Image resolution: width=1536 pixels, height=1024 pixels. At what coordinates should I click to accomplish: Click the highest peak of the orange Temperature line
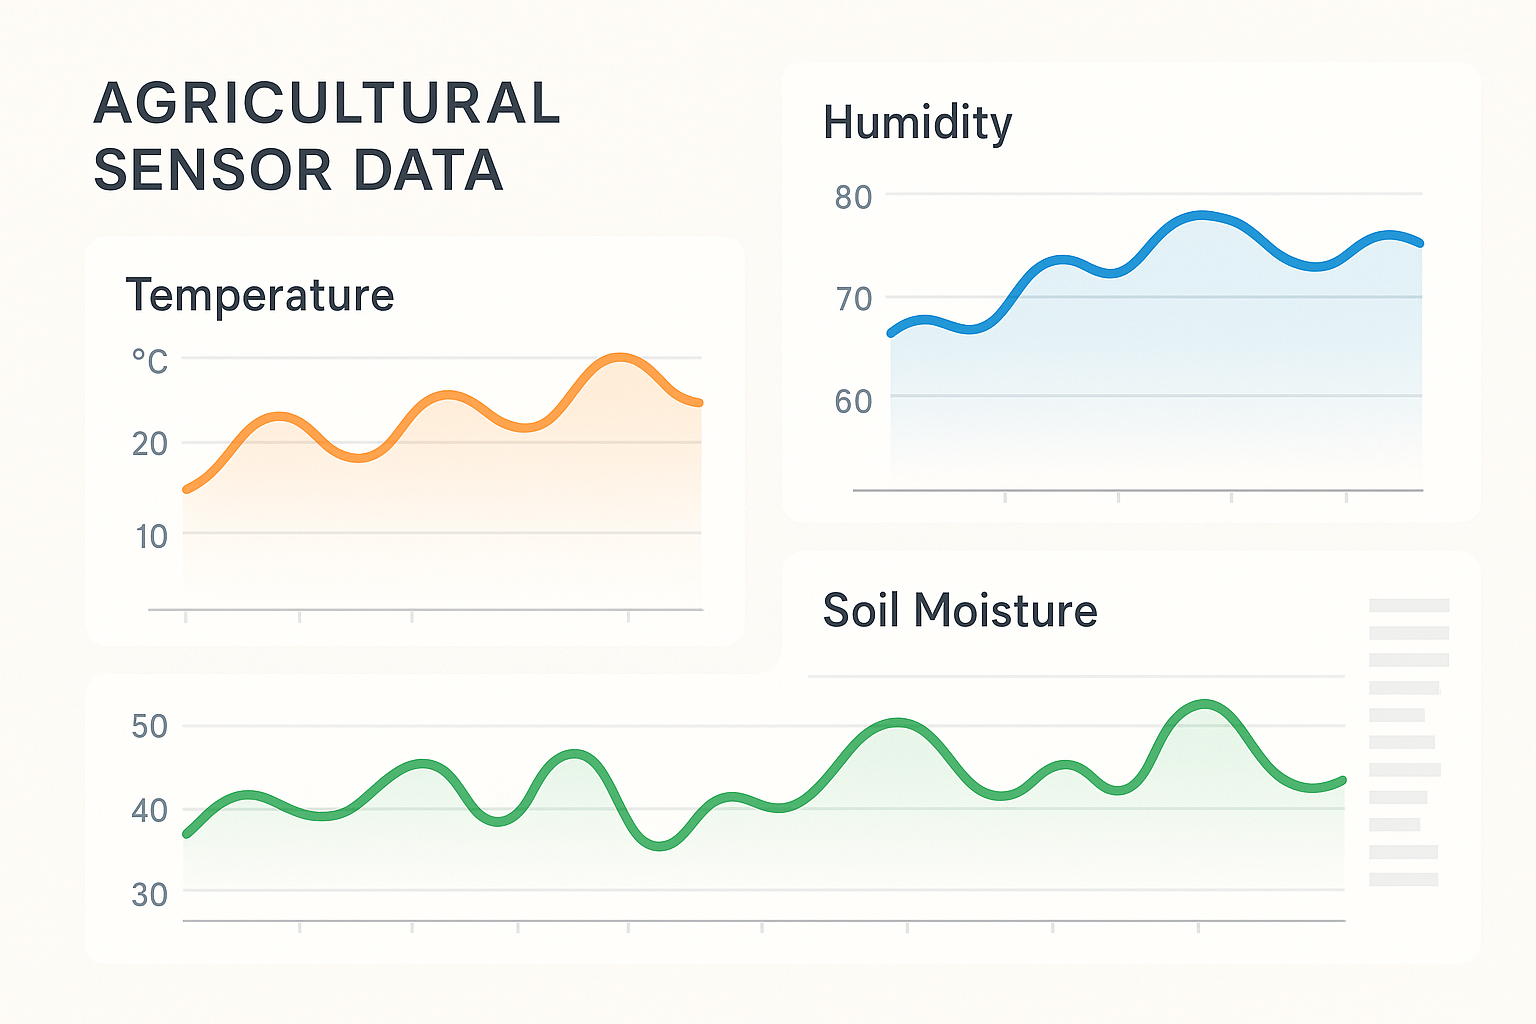tap(621, 357)
